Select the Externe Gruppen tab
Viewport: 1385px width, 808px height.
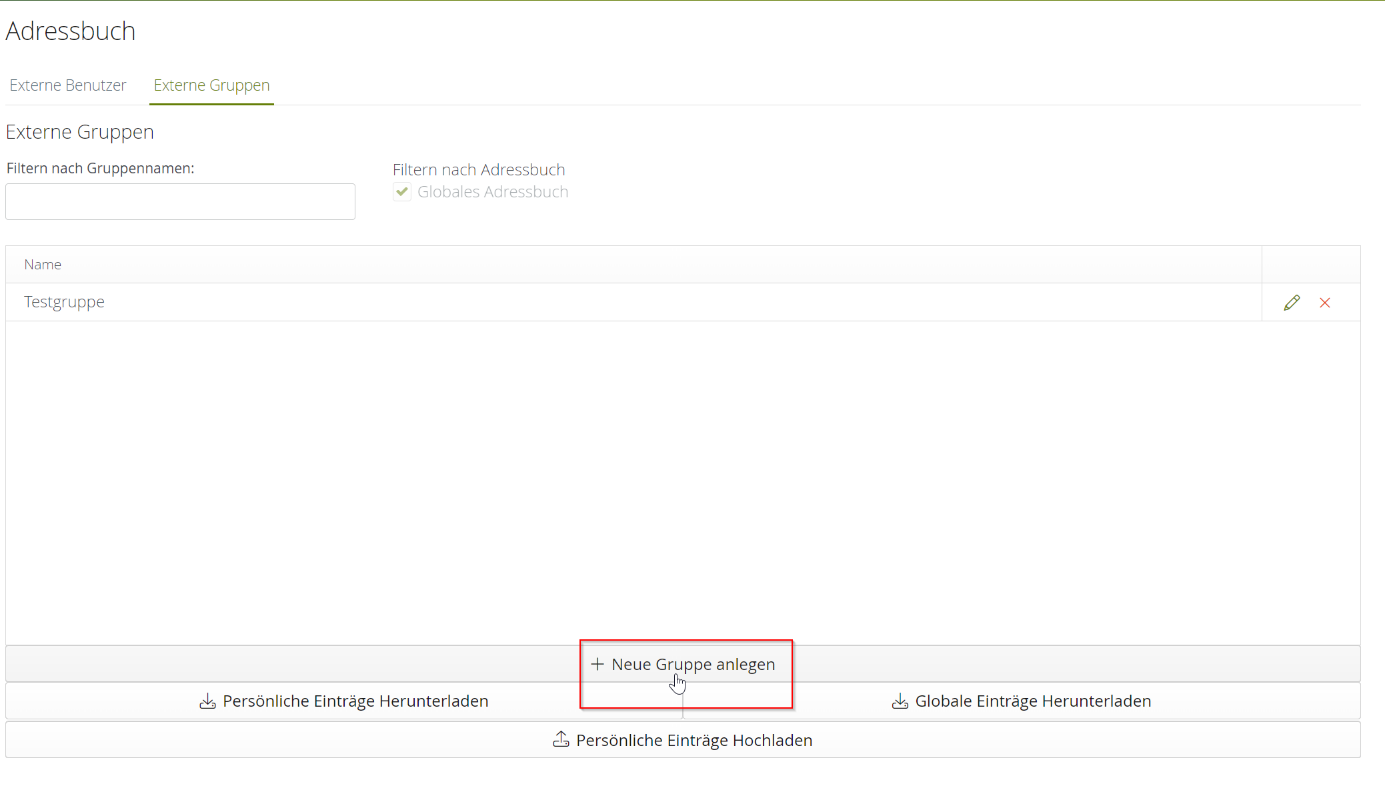tap(212, 86)
